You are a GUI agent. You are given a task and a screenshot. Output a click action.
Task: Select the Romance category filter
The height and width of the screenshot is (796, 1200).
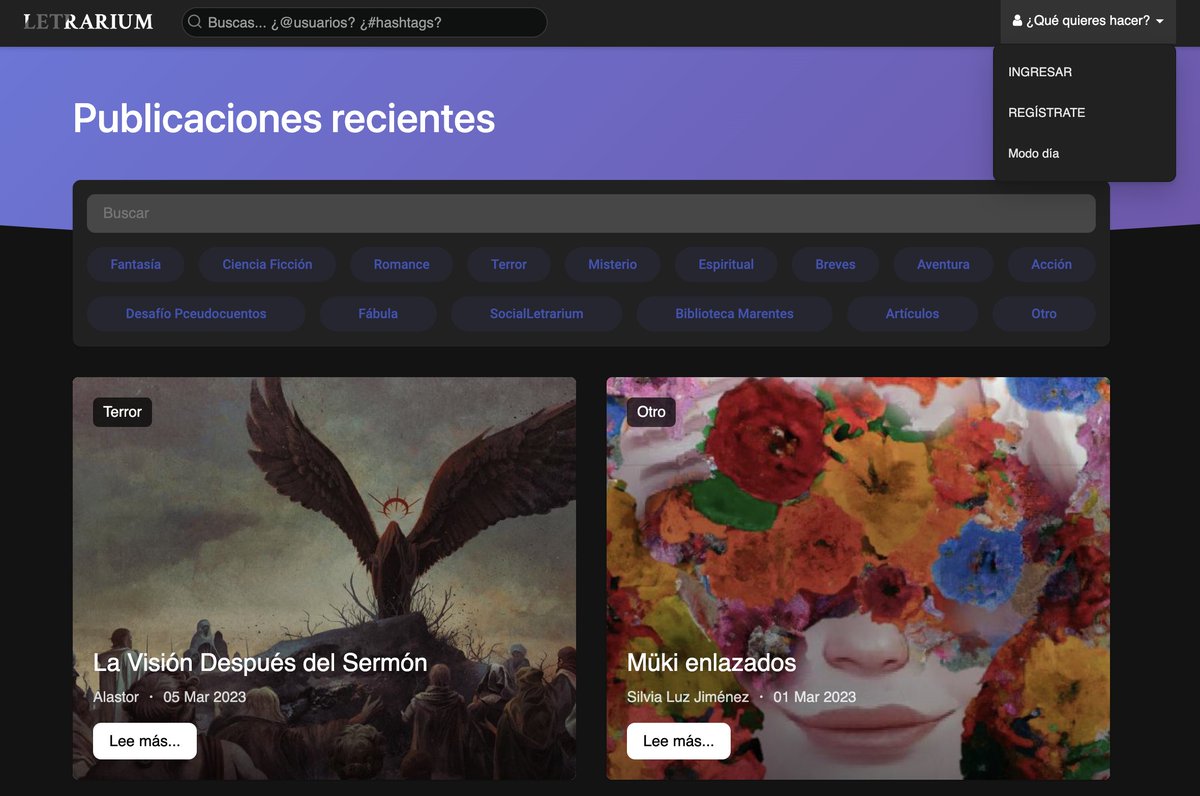pyautogui.click(x=400, y=264)
